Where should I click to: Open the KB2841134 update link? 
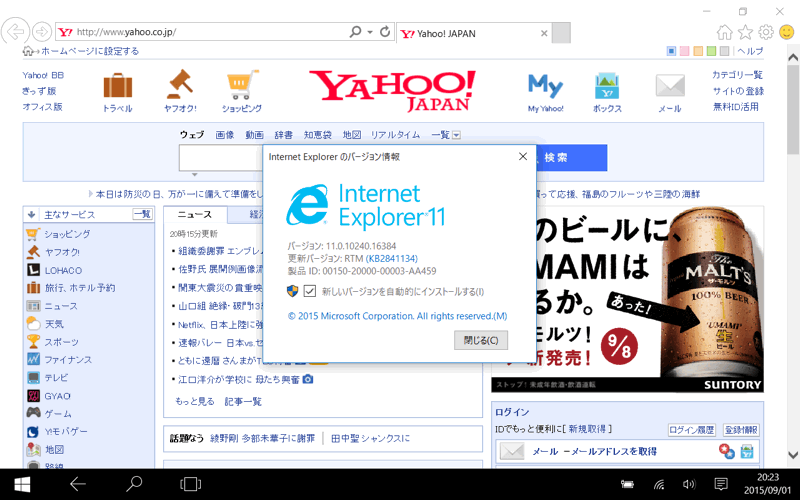point(391,258)
